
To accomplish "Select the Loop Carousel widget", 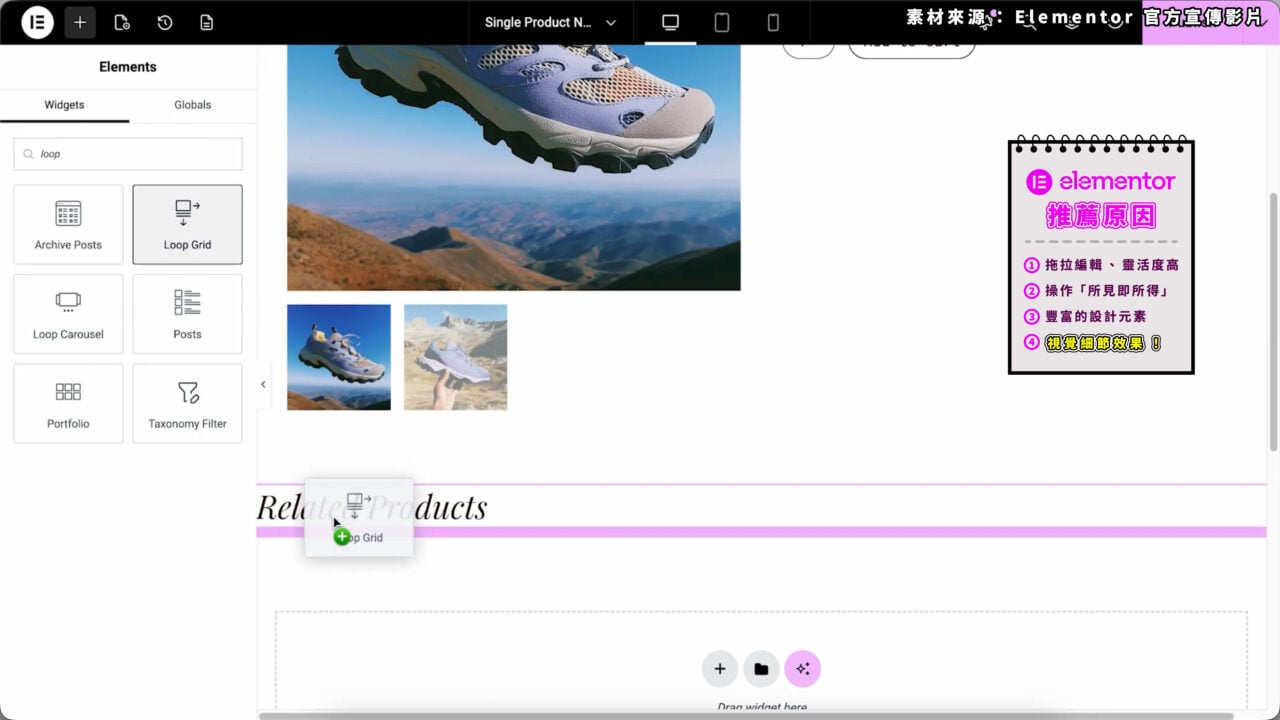I will pyautogui.click(x=68, y=314).
